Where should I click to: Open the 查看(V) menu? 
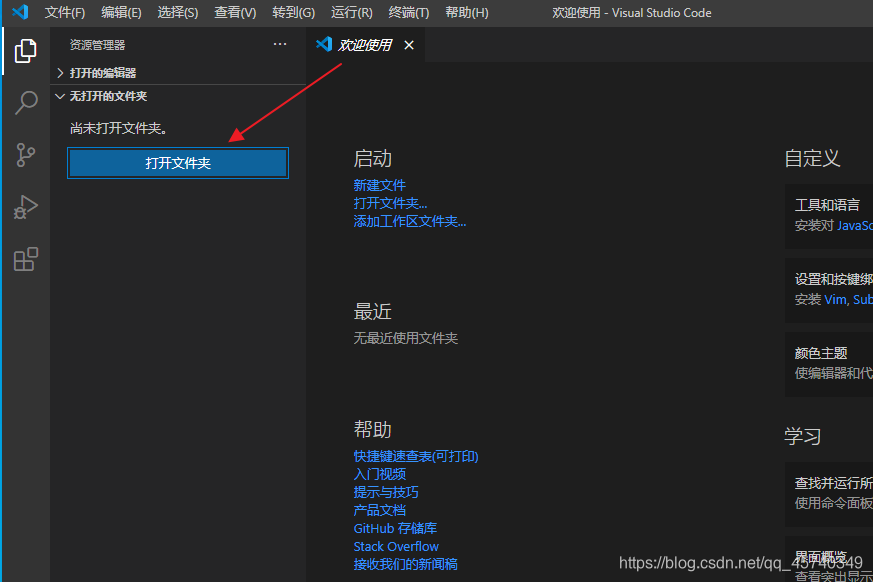235,12
